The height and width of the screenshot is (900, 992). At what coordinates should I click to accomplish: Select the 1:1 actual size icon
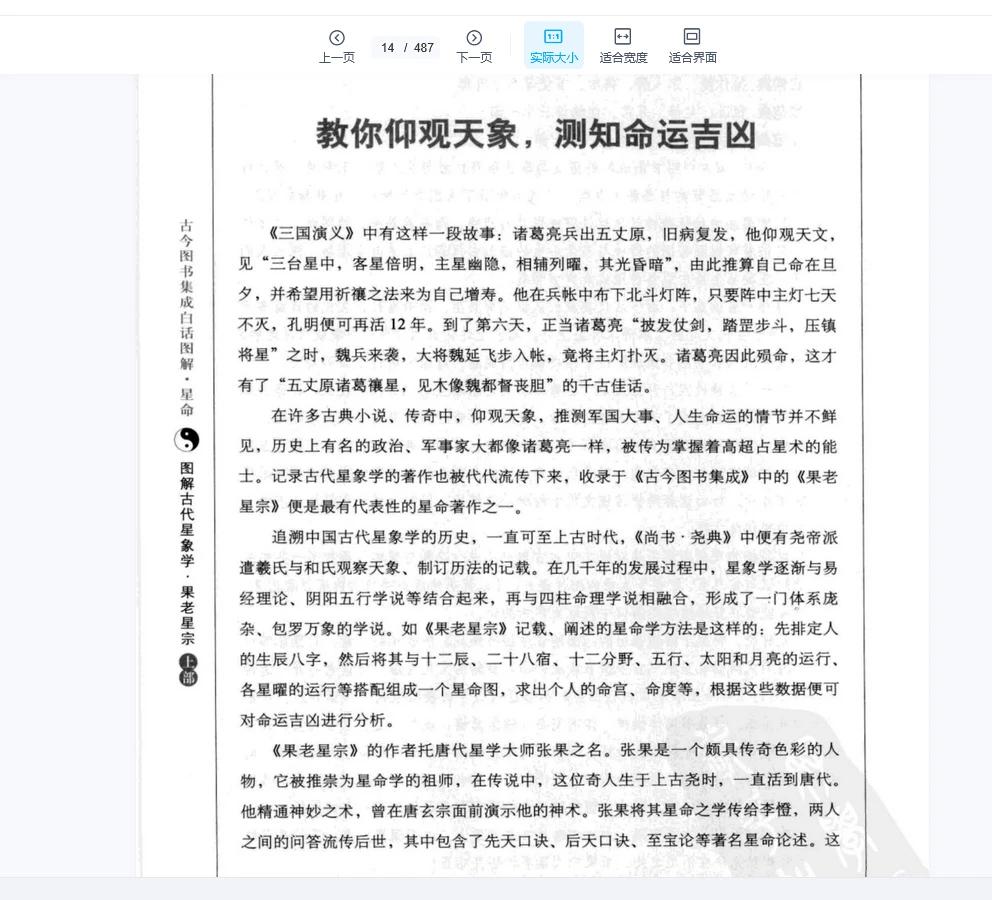click(x=553, y=35)
